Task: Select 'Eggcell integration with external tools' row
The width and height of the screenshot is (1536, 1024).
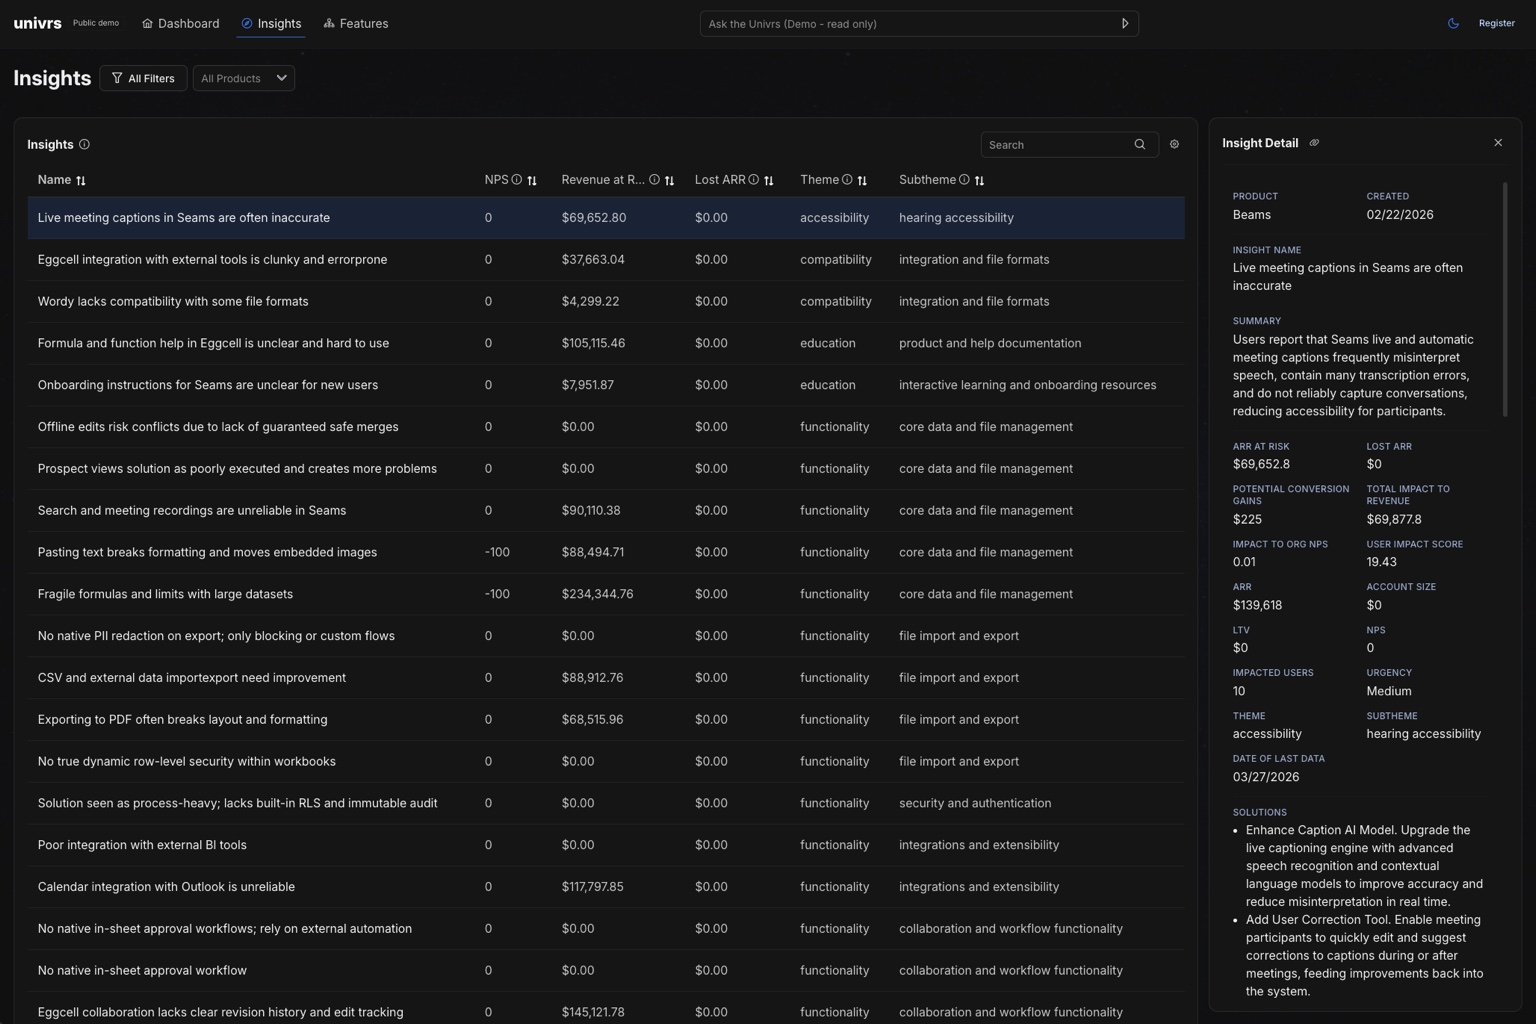Action: (606, 260)
